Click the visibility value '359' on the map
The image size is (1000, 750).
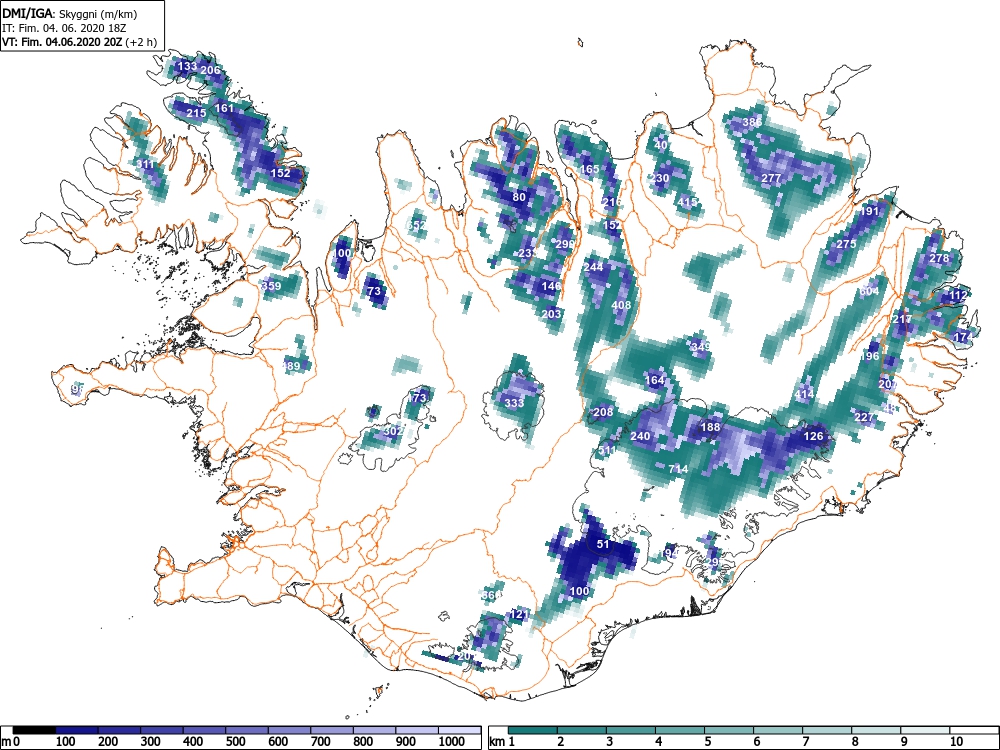pos(272,286)
